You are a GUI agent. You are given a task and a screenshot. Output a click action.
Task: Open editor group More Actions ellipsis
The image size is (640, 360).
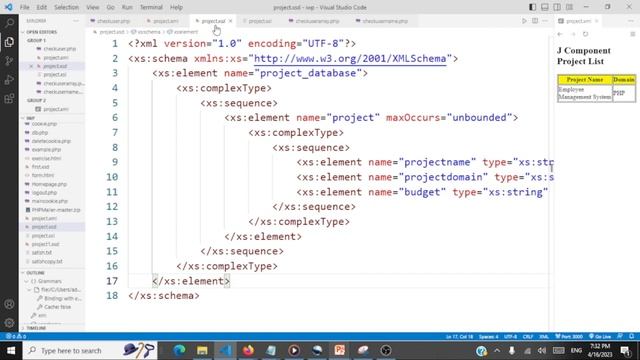(x=545, y=21)
